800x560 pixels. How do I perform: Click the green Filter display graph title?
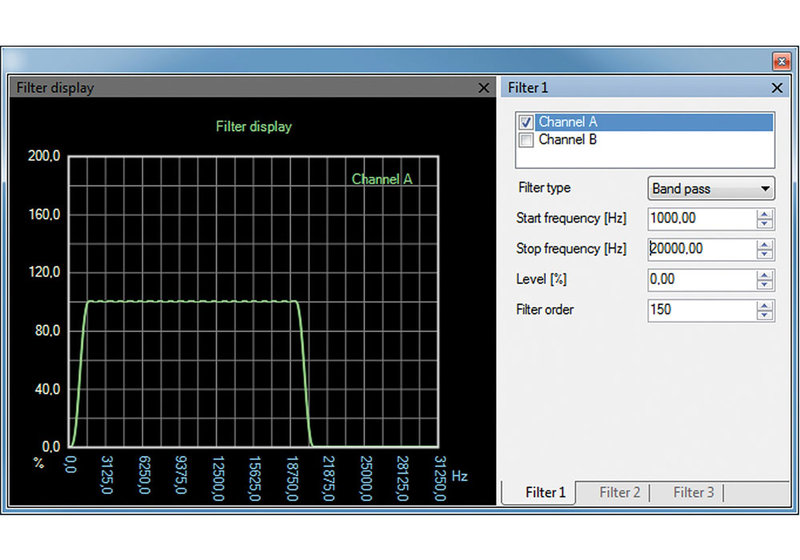(x=254, y=126)
